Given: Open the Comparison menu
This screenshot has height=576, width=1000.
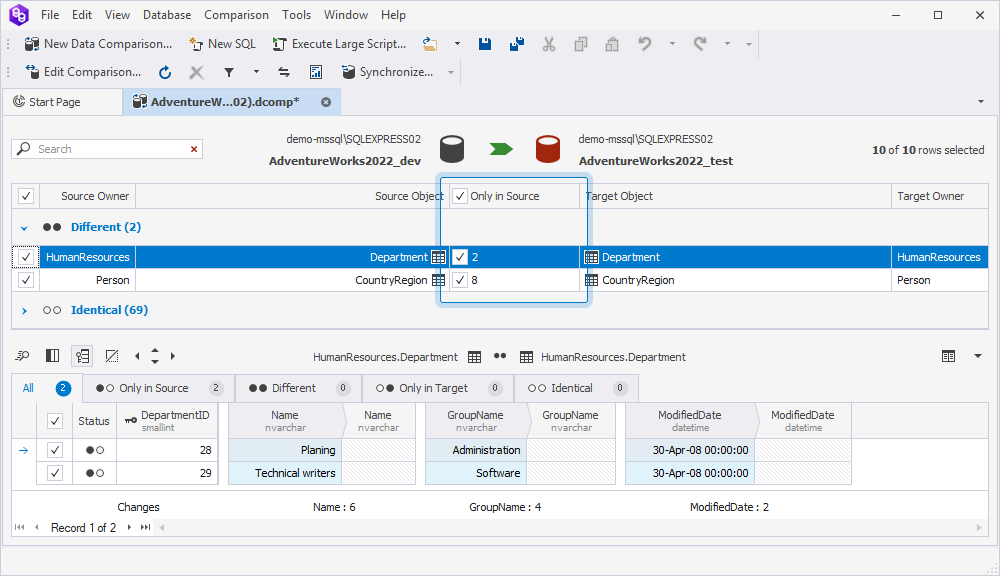Looking at the screenshot, I should point(236,15).
